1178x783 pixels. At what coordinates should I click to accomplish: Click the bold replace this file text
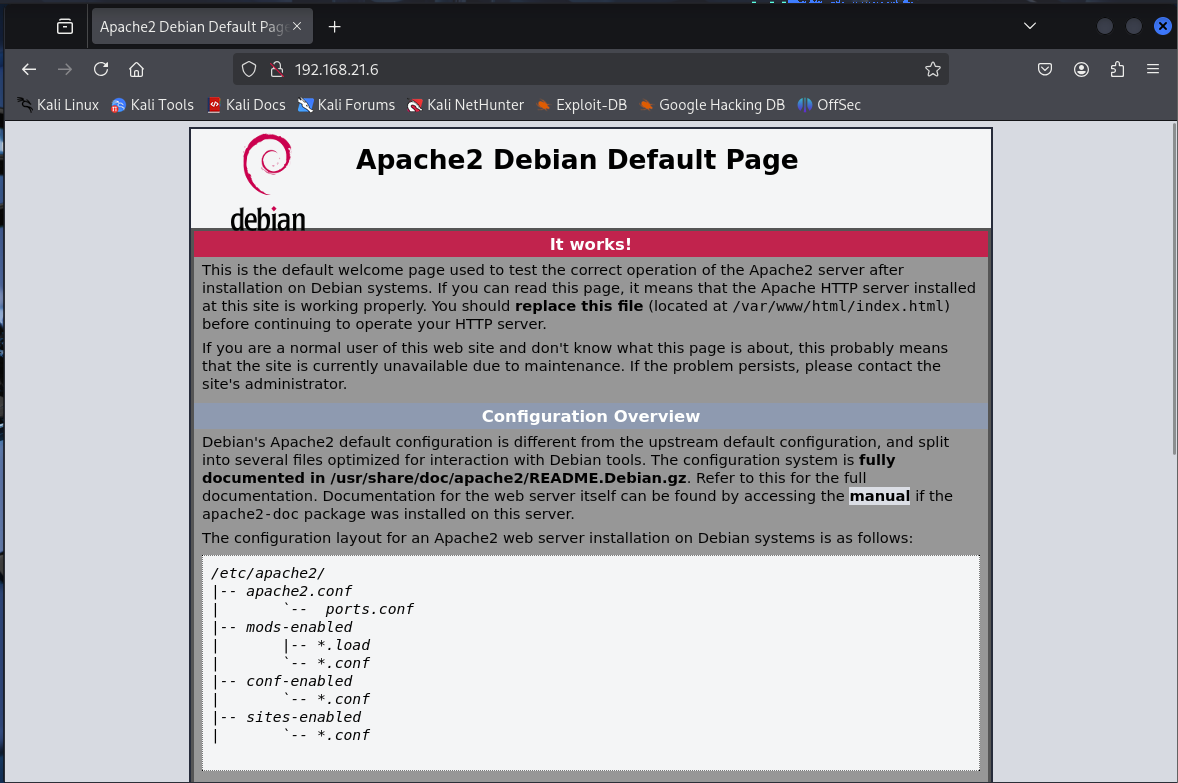point(578,306)
